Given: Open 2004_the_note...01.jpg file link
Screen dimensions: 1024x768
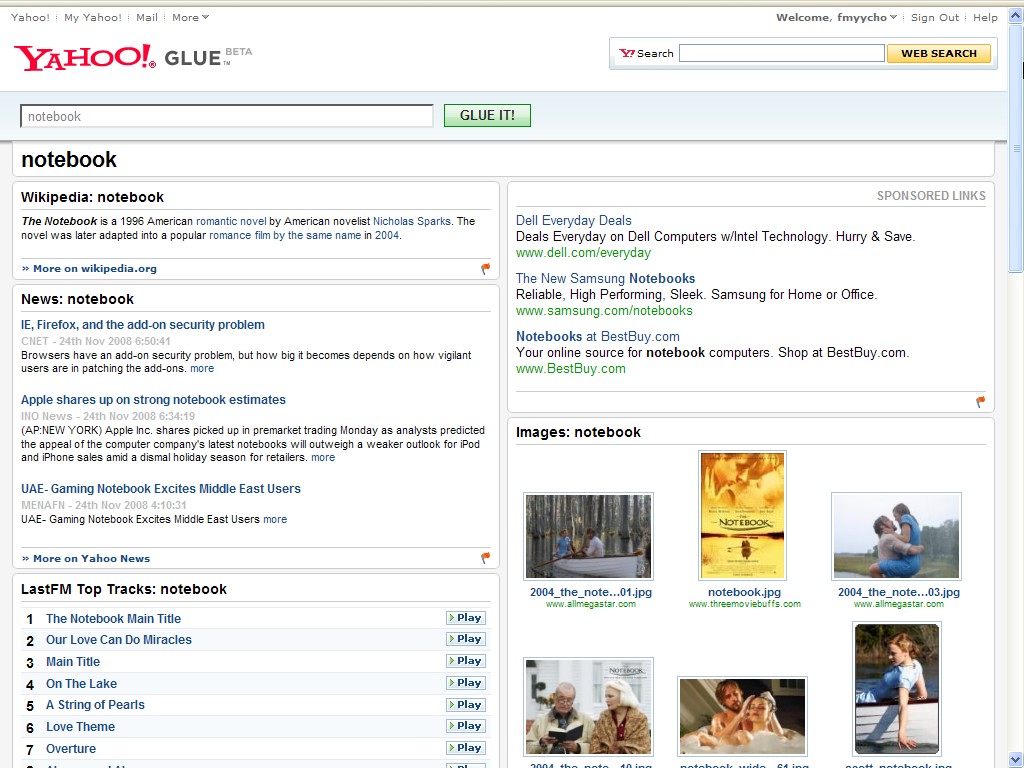Looking at the screenshot, I should click(x=591, y=592).
